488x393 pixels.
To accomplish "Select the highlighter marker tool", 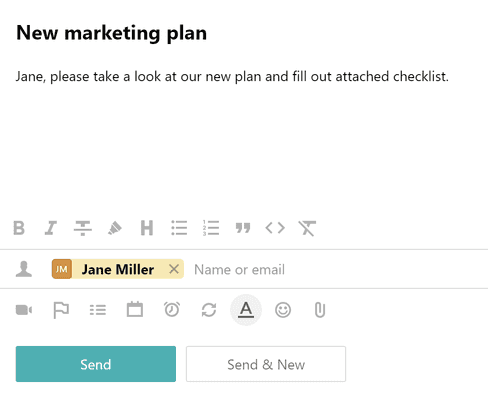I will point(115,228).
